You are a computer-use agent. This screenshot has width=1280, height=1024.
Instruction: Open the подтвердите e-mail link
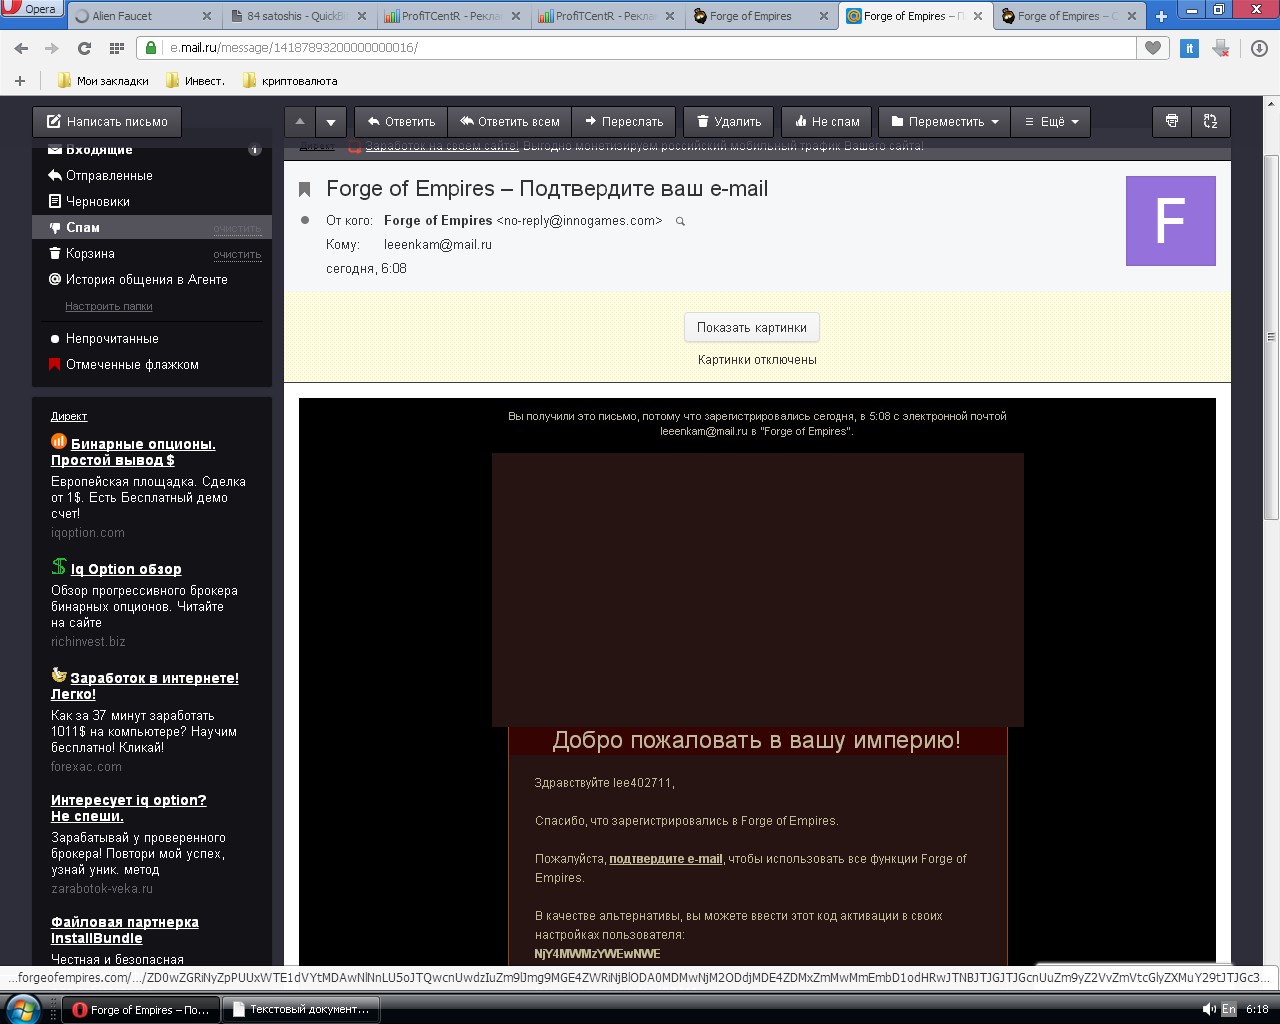(x=665, y=859)
